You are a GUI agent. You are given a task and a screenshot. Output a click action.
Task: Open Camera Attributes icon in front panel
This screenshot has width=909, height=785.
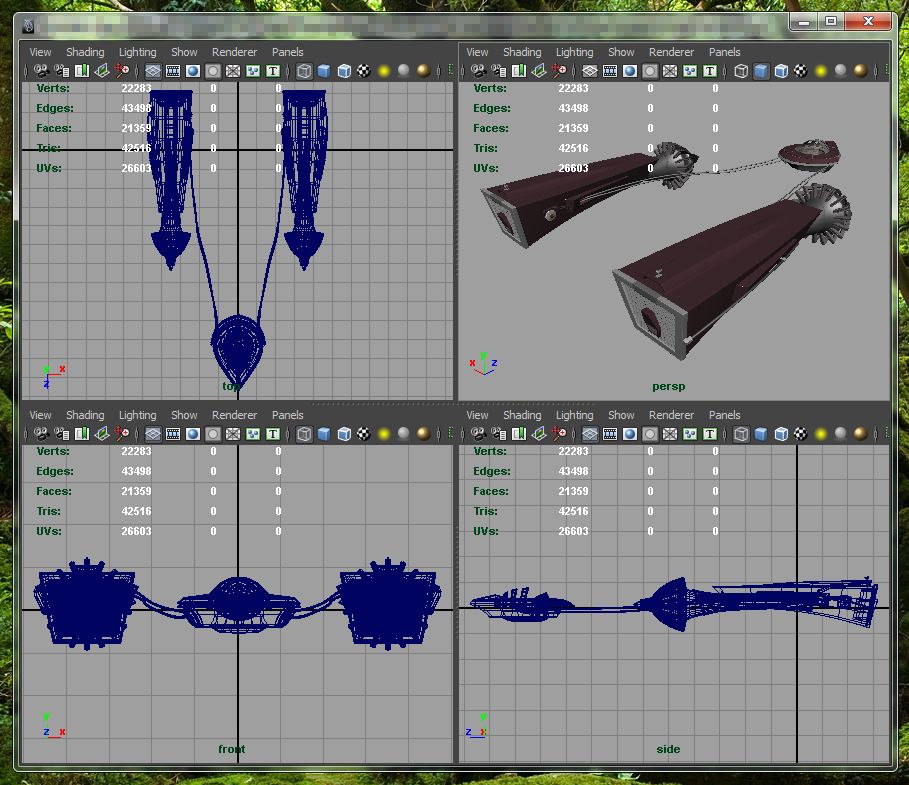click(61, 434)
